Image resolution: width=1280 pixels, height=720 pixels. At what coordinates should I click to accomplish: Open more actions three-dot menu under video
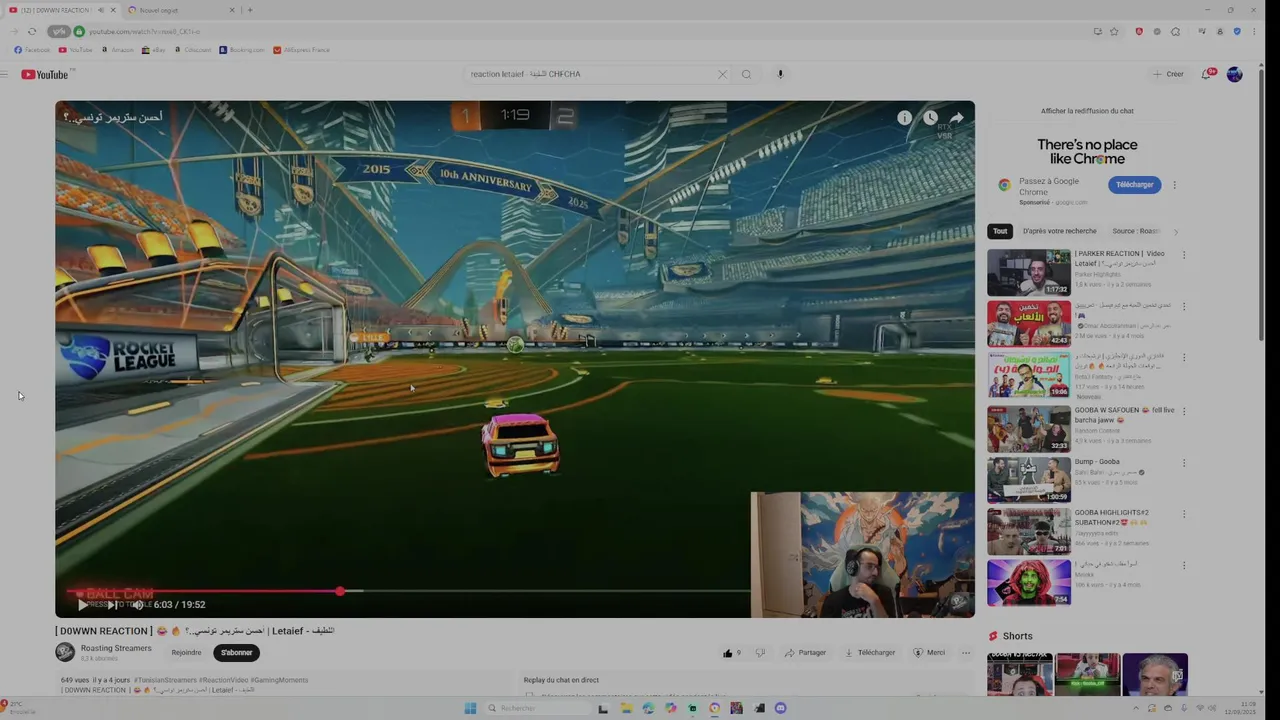point(966,653)
